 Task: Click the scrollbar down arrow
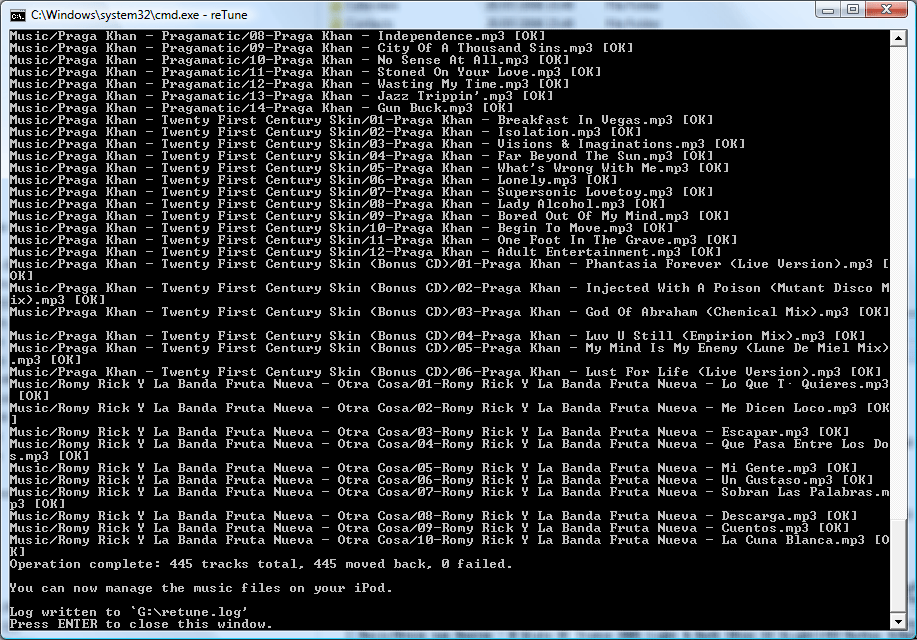(898, 621)
